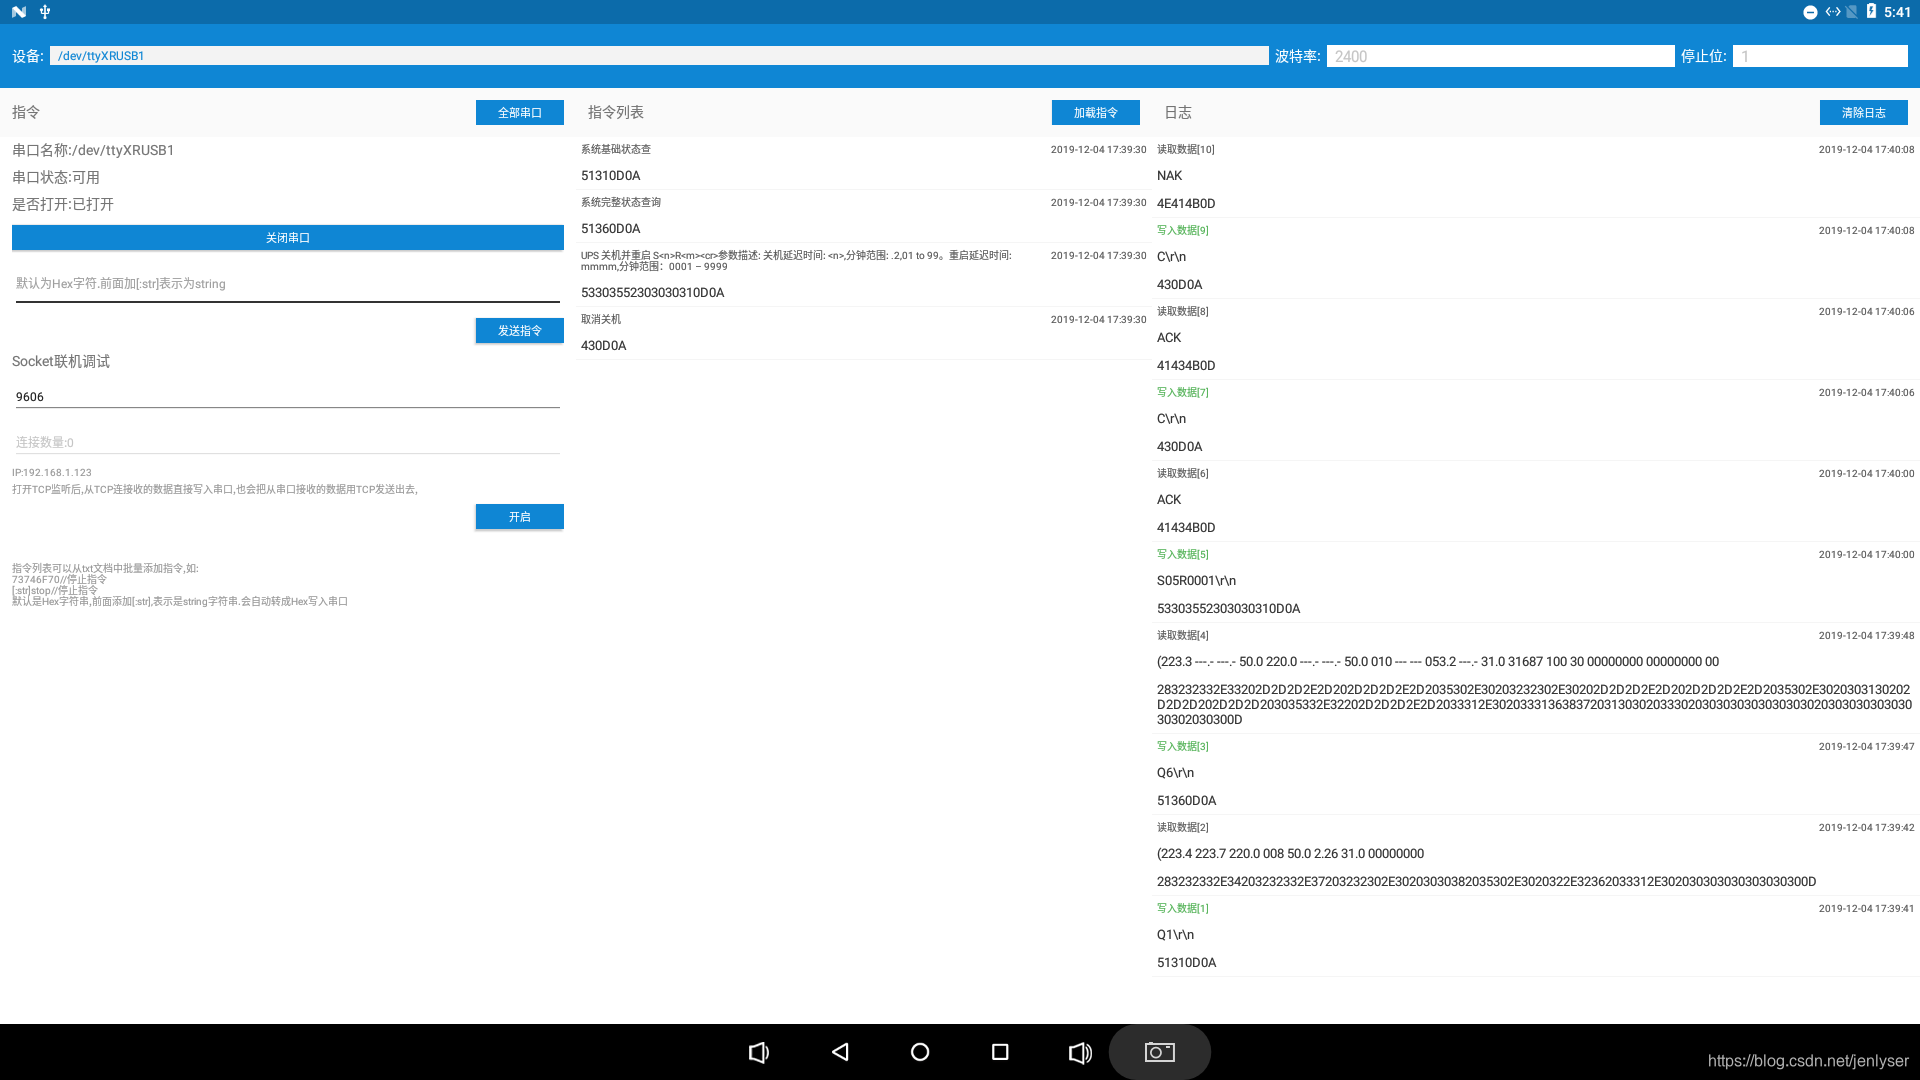Focus the Hex command input field
Screen dimensions: 1920x1080
(x=288, y=284)
